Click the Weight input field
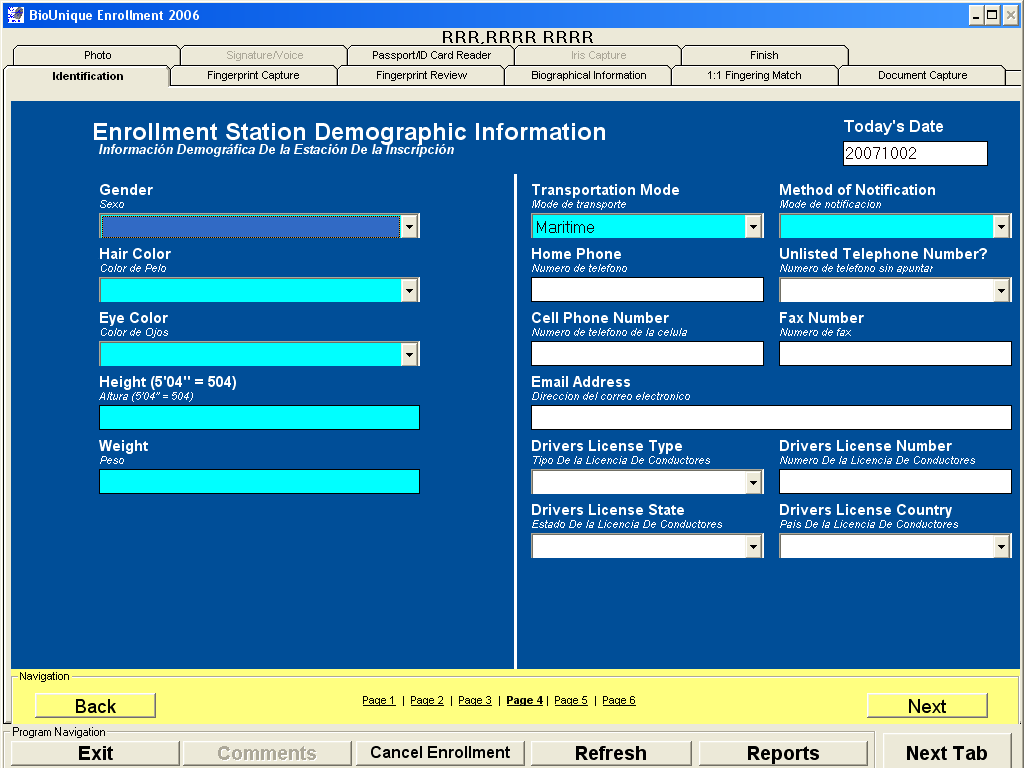1024x768 pixels. pyautogui.click(x=259, y=482)
